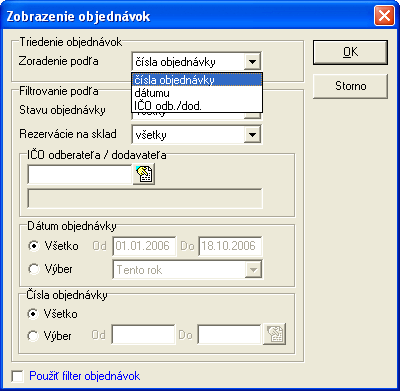Image resolution: width=400 pixels, height=391 pixels.
Task: Click the 'Rezervácie na sklad' label
Action: [x=68, y=134]
